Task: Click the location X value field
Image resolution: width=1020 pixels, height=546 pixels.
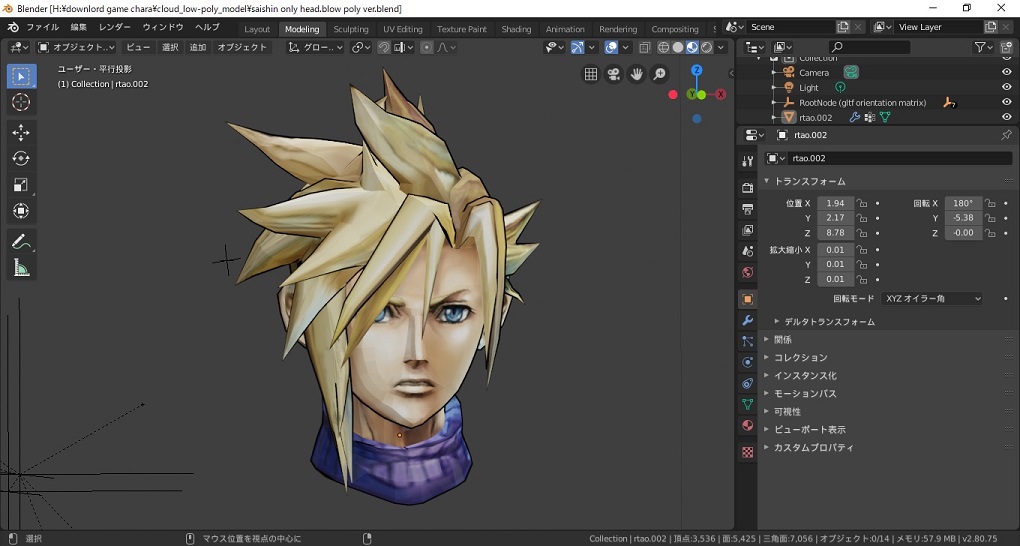Action: tap(835, 203)
